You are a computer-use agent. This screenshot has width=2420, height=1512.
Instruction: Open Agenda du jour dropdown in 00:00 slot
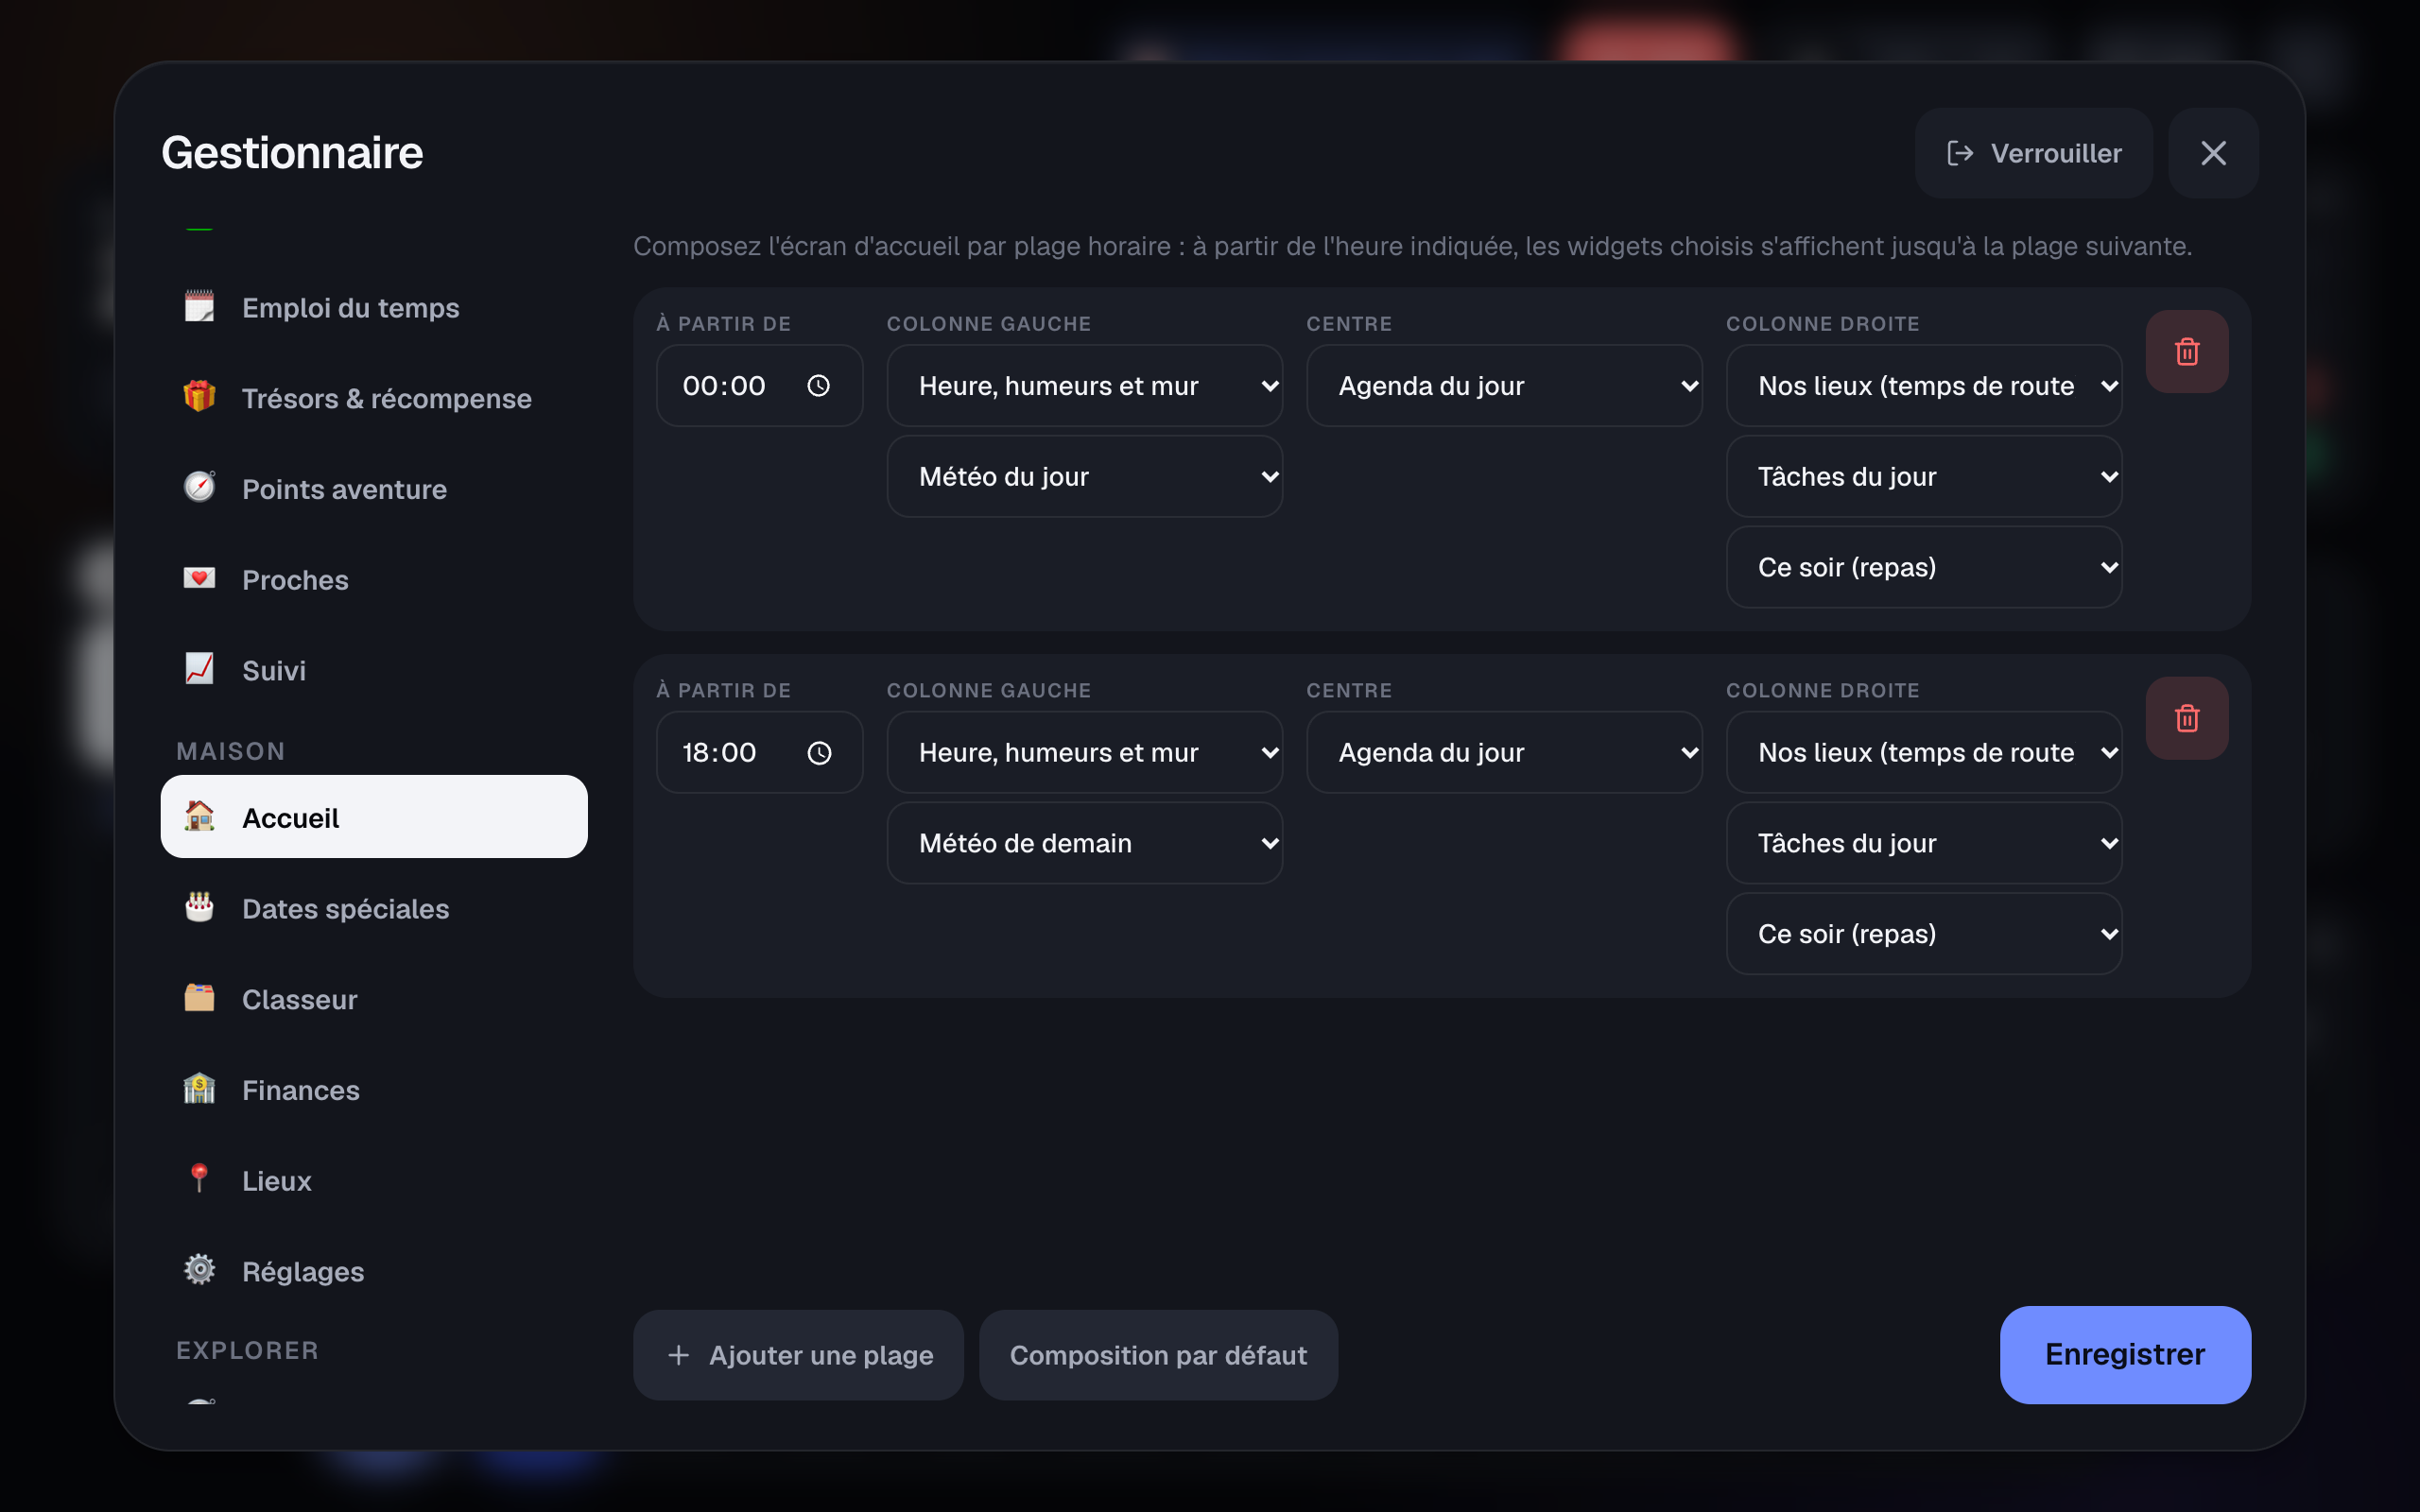pos(1504,386)
